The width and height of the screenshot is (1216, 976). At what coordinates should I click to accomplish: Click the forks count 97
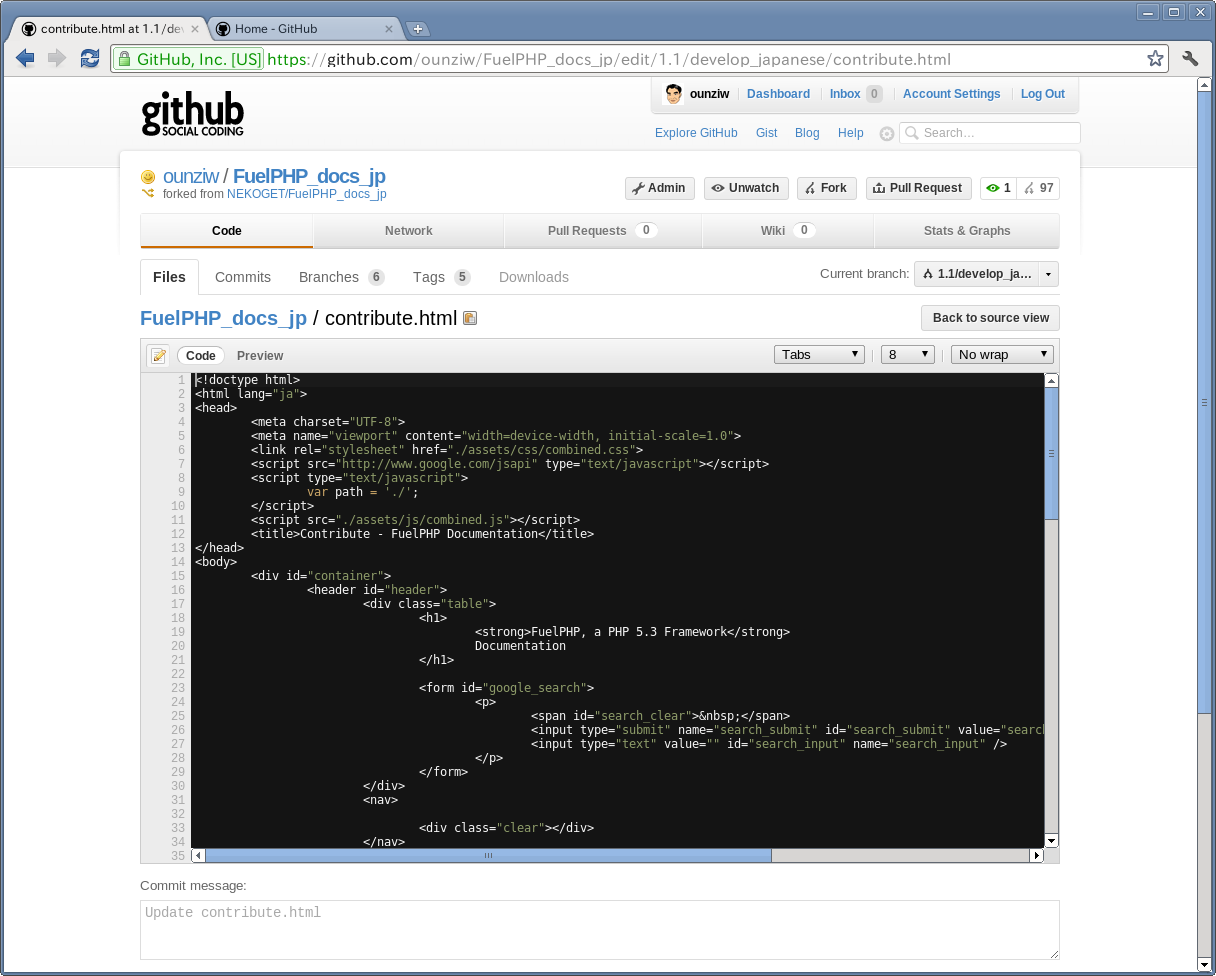pos(1038,188)
